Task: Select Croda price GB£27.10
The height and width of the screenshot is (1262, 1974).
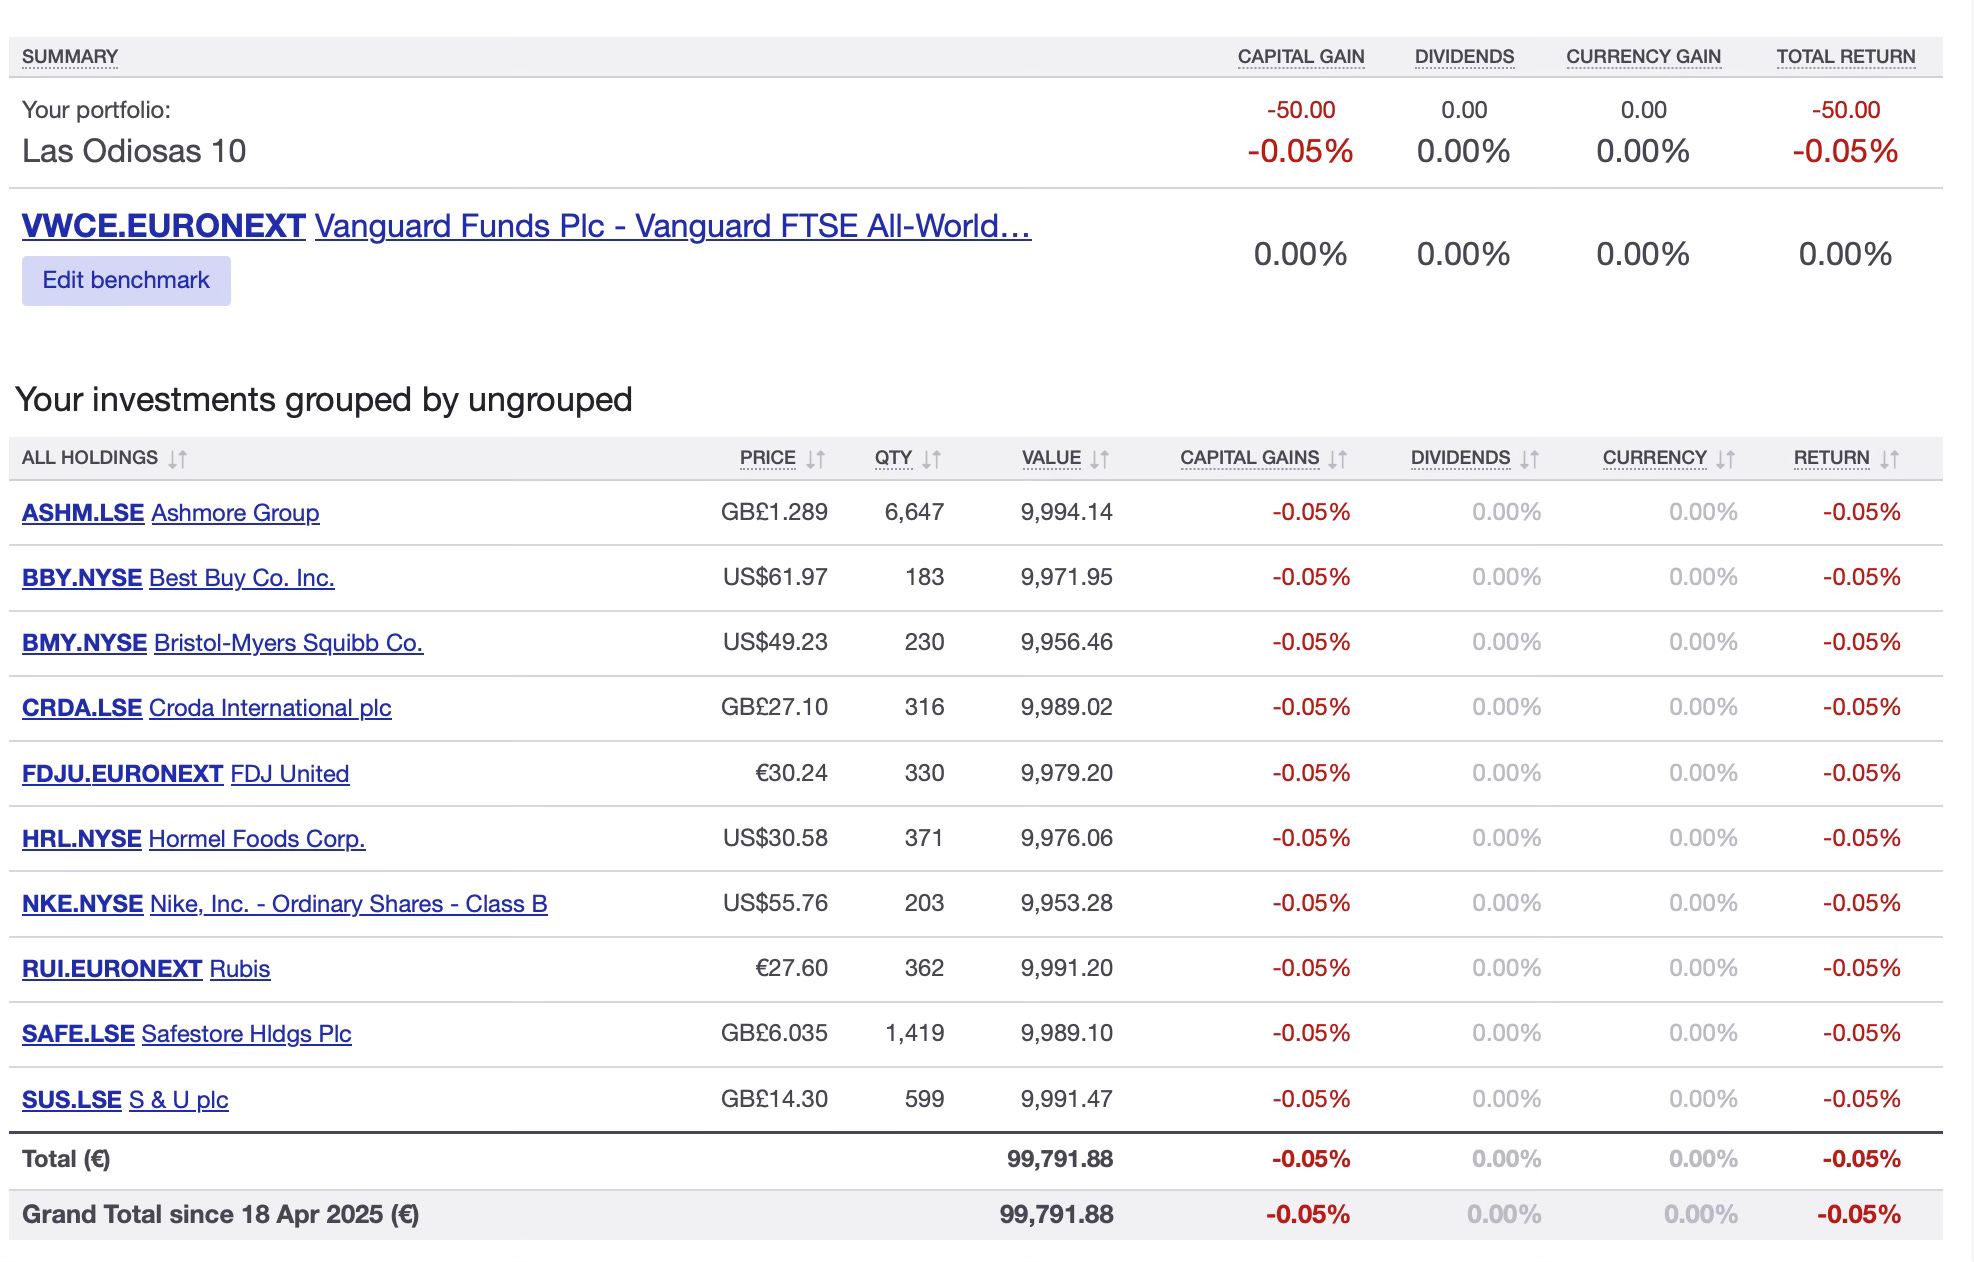Action: tap(774, 707)
